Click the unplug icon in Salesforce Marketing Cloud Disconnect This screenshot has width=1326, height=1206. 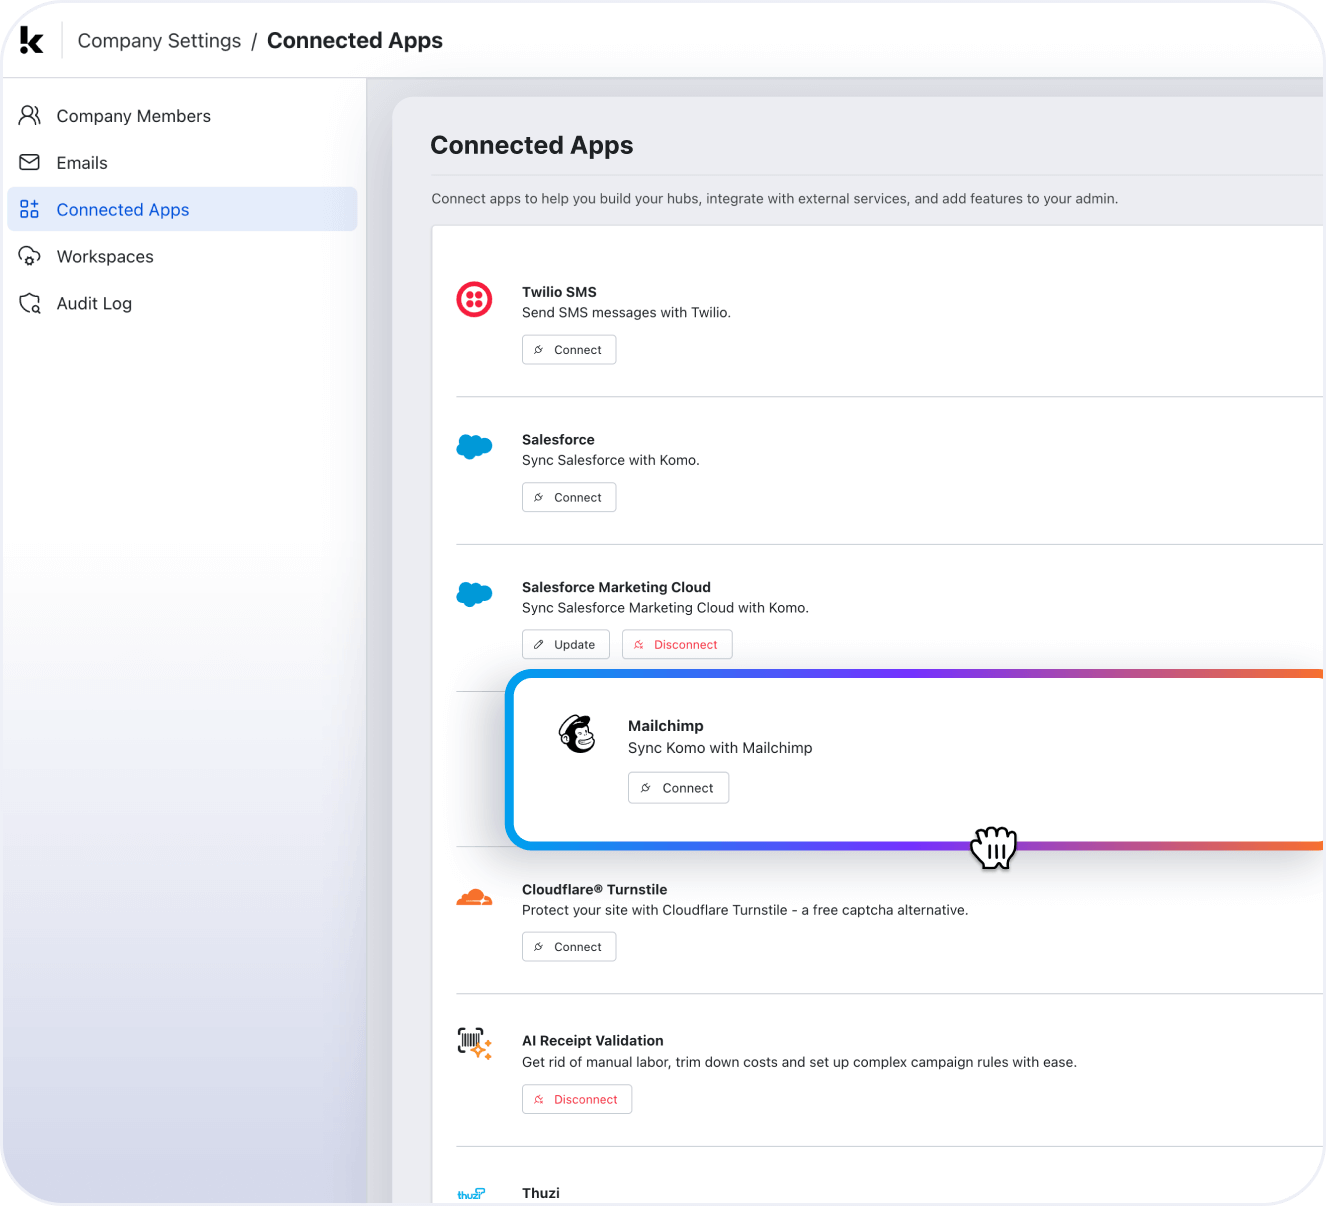(x=639, y=645)
